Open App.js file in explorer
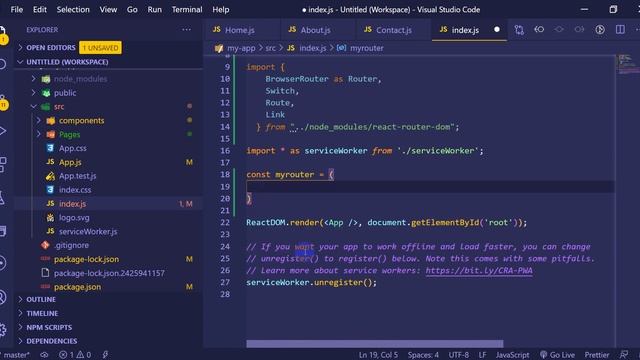Image resolution: width=640 pixels, height=360 pixels. tap(70, 162)
